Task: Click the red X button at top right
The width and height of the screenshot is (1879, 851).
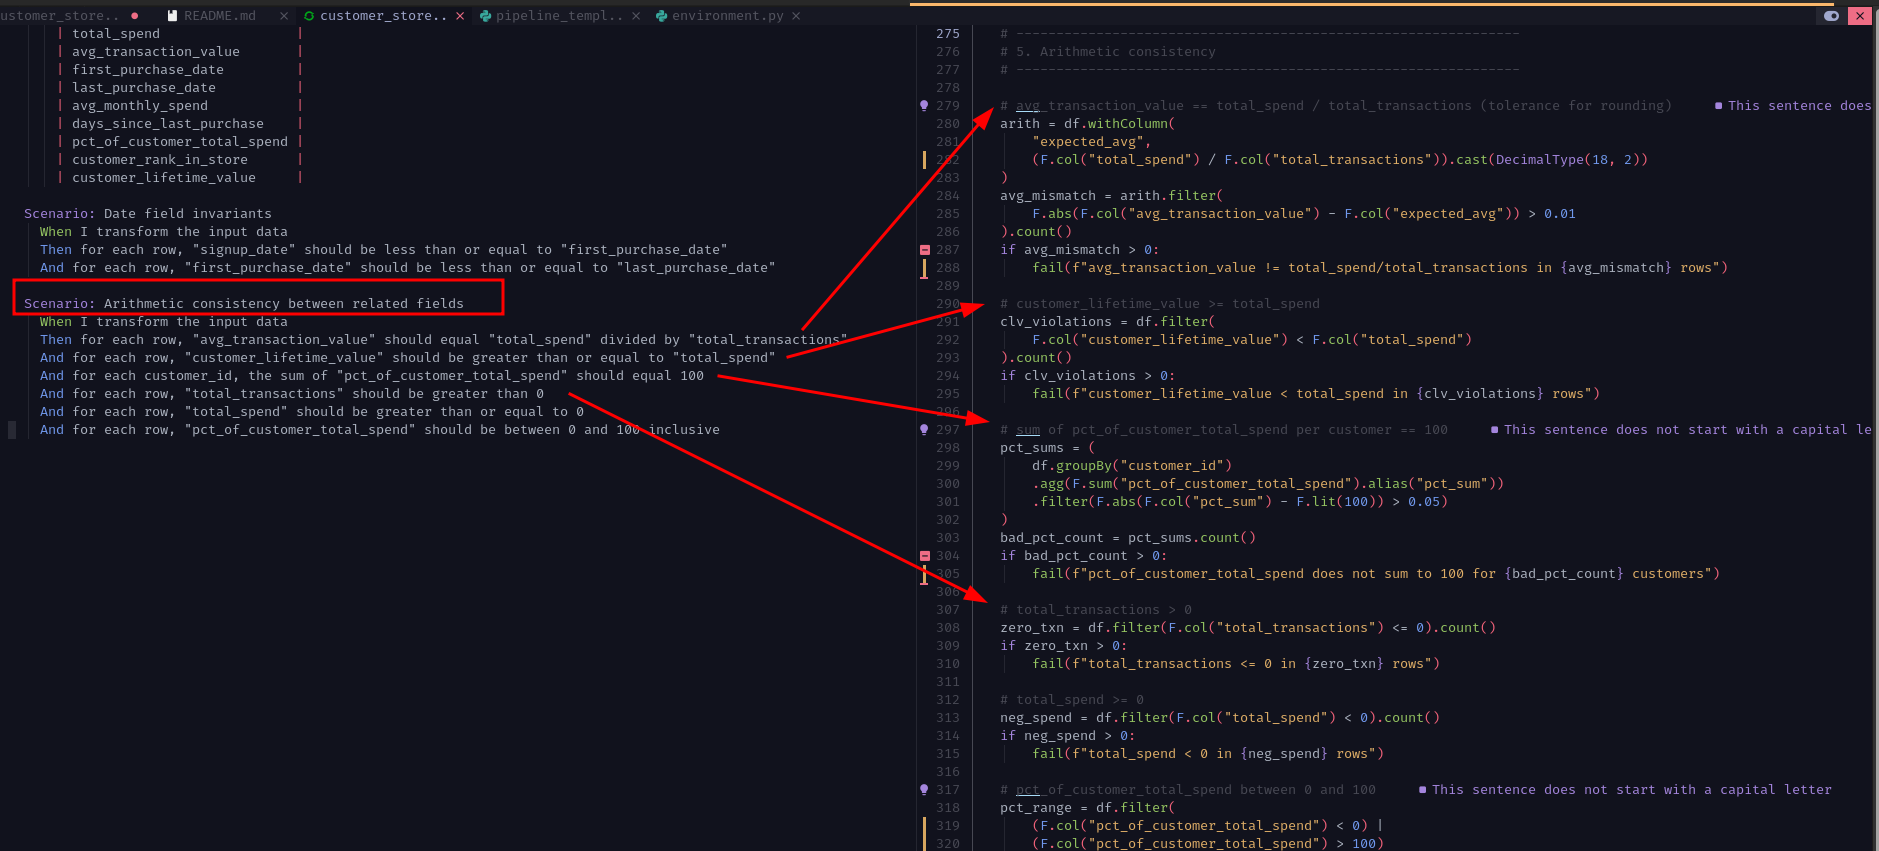Action: (1860, 16)
